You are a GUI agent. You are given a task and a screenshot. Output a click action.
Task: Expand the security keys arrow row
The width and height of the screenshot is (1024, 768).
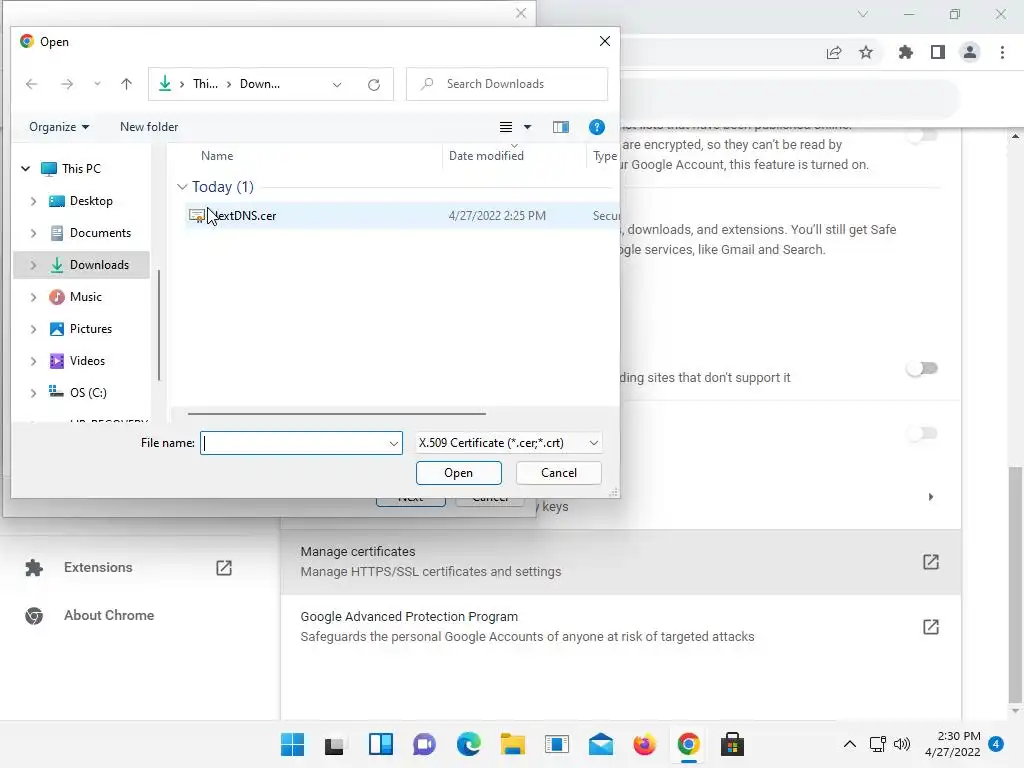(931, 497)
